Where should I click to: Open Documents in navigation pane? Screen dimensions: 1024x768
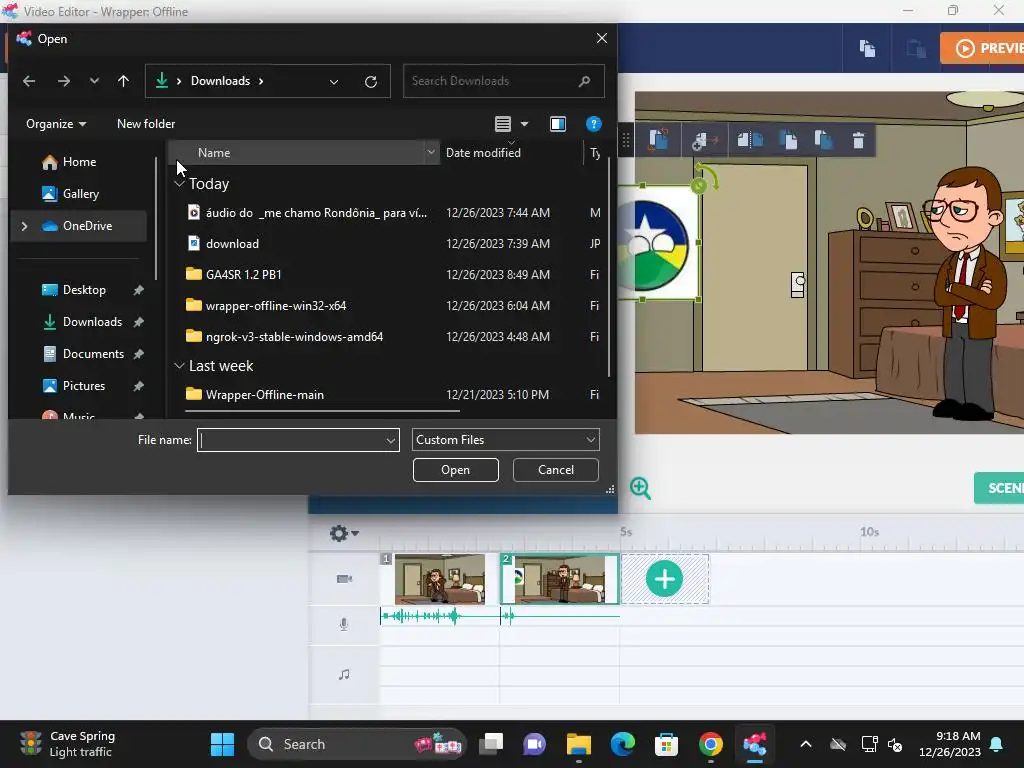93,354
